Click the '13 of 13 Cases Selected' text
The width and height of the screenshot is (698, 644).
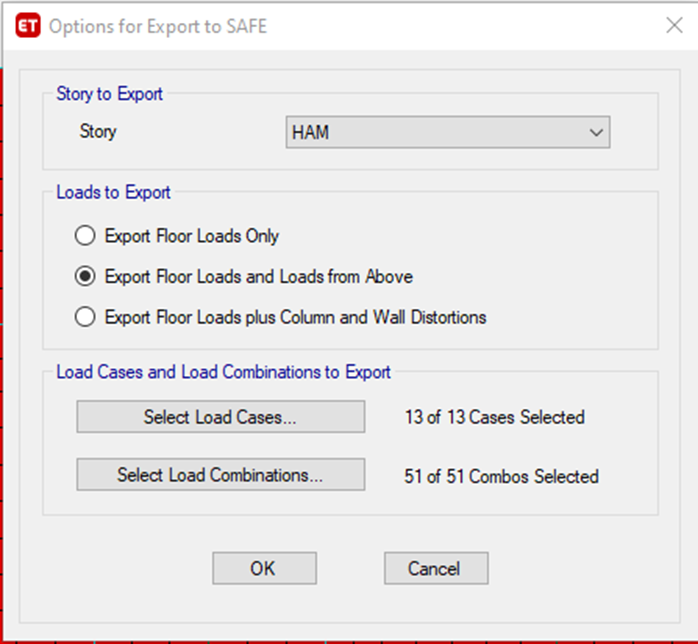point(494,417)
